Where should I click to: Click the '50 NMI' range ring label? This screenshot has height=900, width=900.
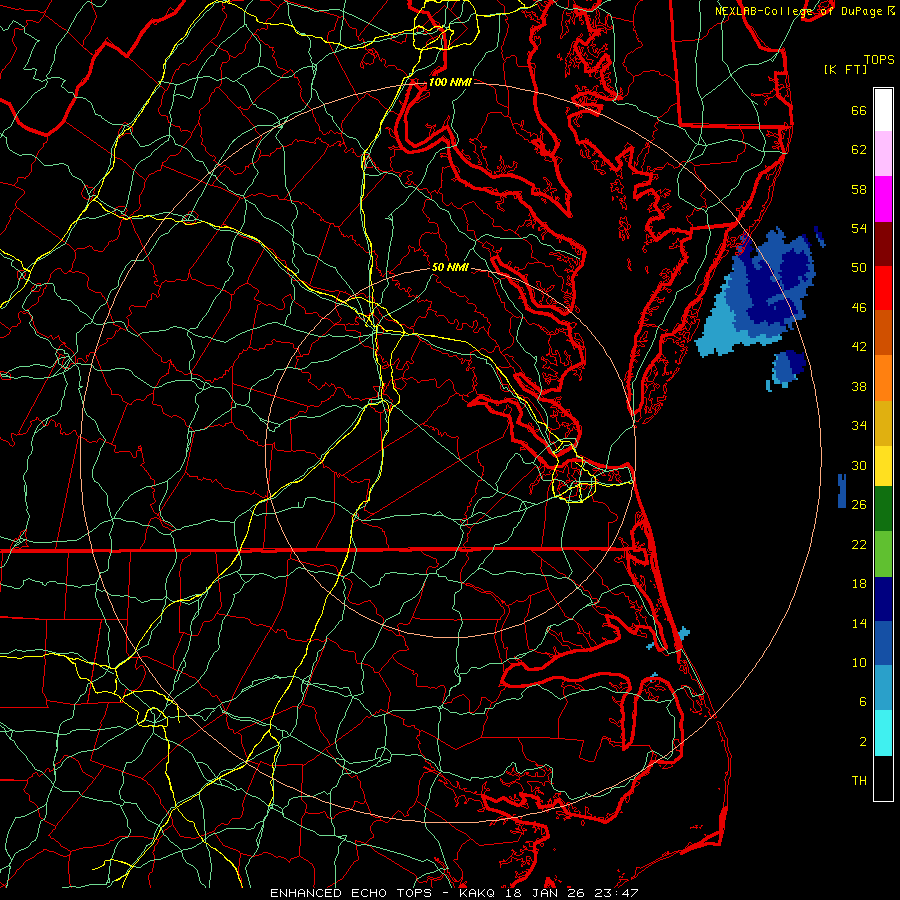click(450, 267)
